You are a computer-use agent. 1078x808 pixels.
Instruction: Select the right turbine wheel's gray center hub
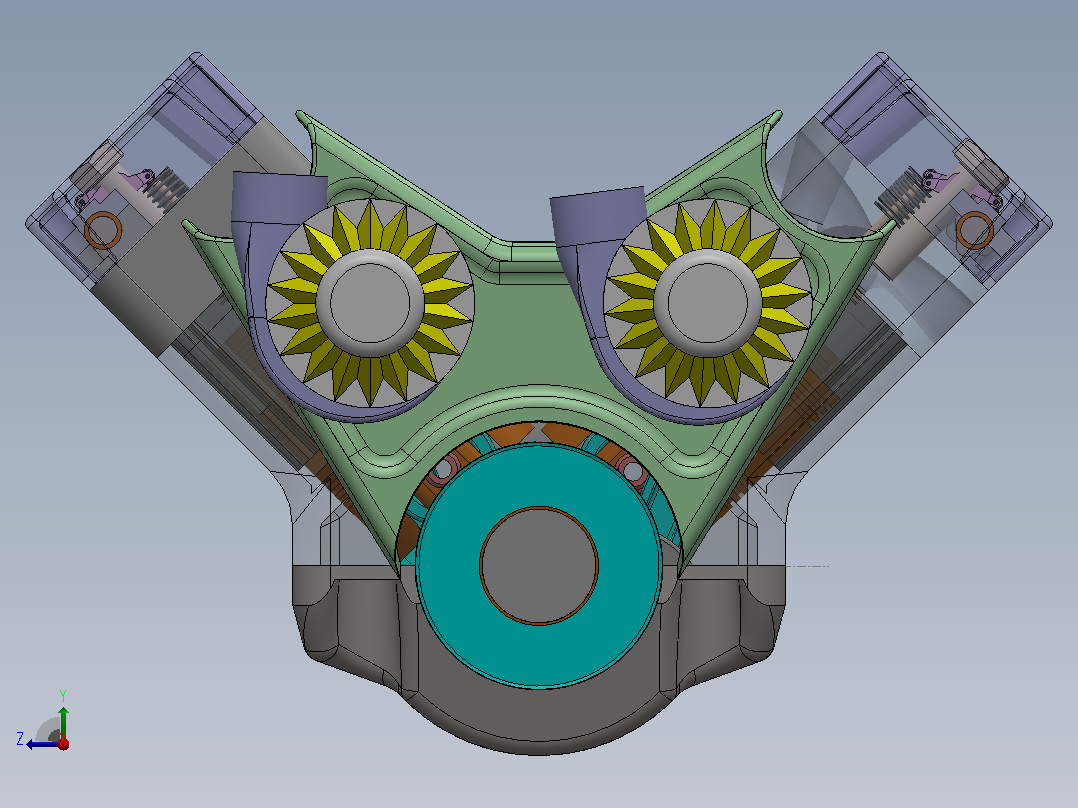click(x=708, y=303)
